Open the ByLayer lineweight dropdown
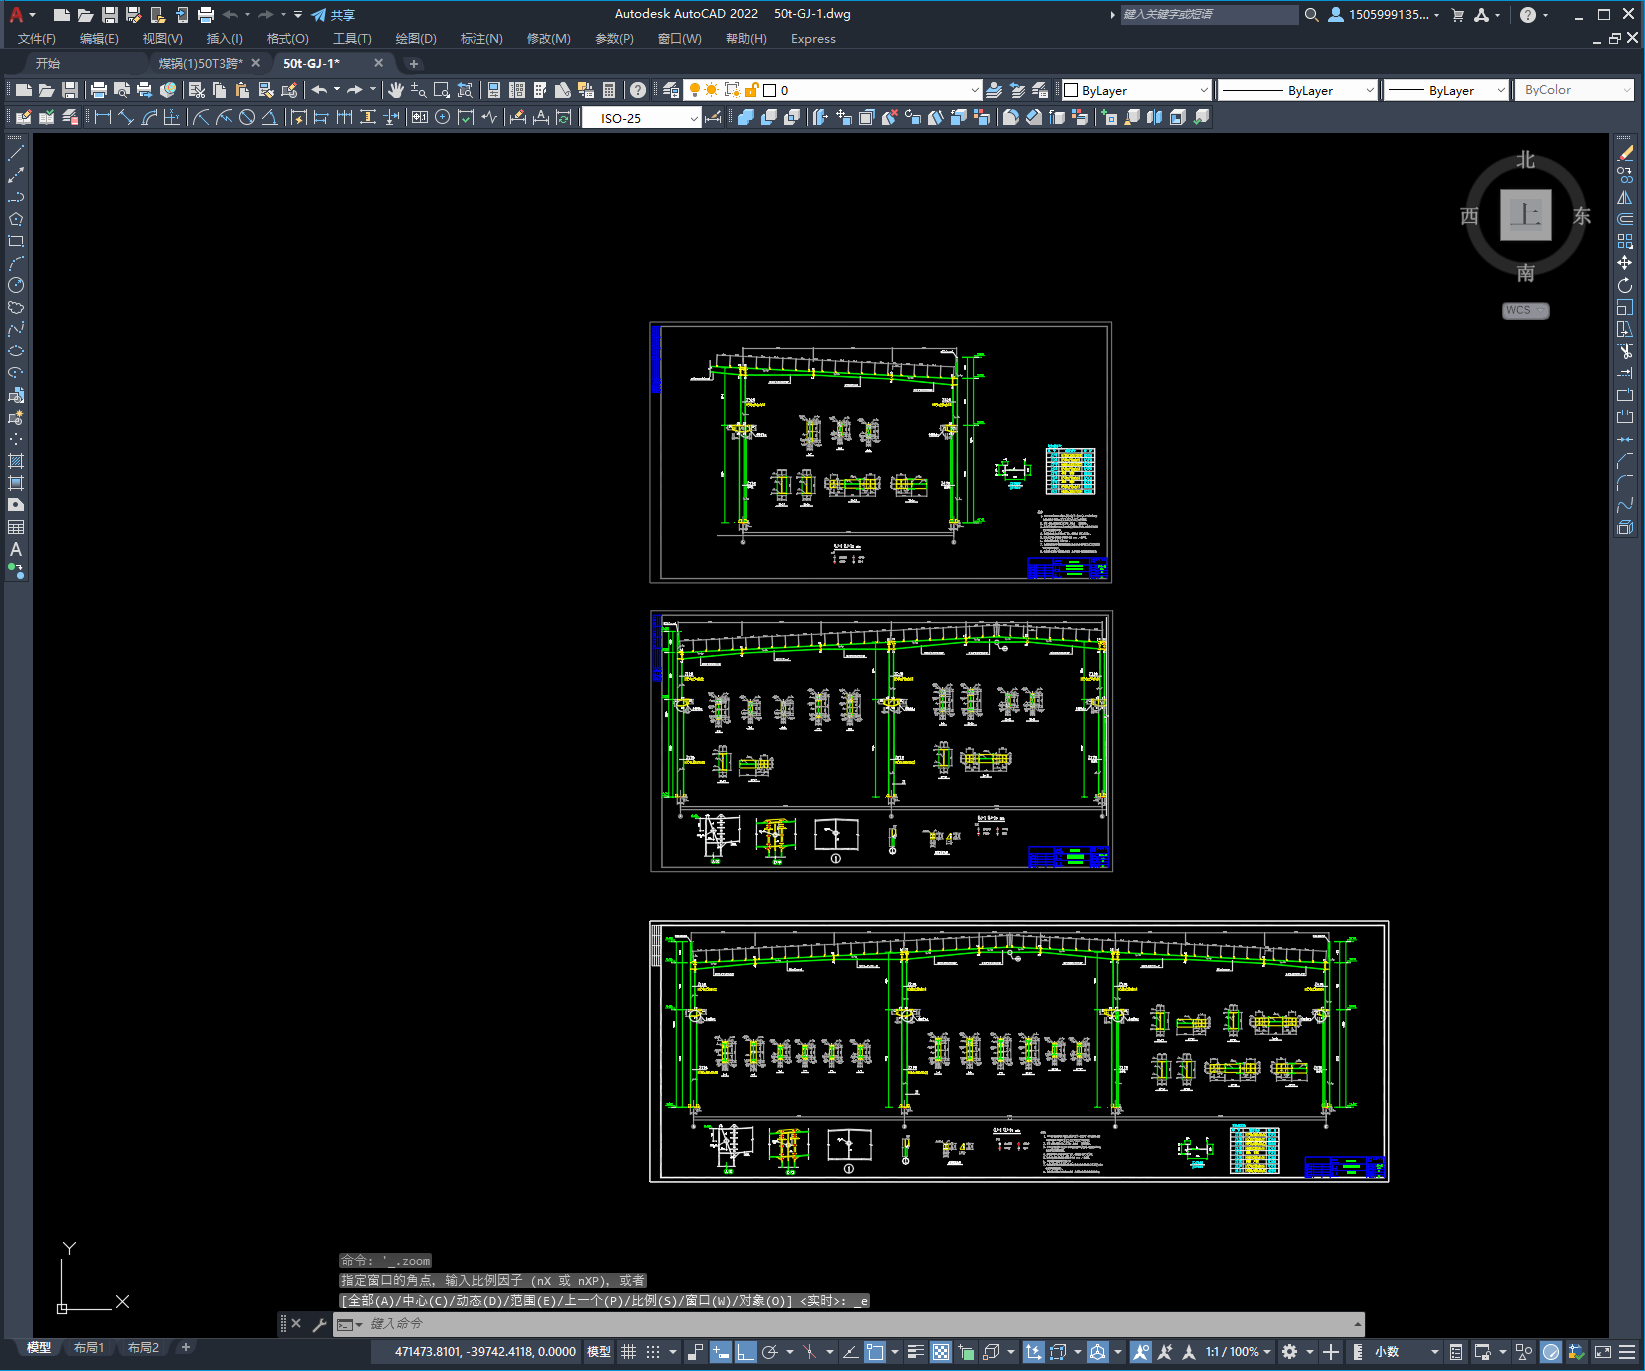Image resolution: width=1645 pixels, height=1371 pixels. point(1447,90)
